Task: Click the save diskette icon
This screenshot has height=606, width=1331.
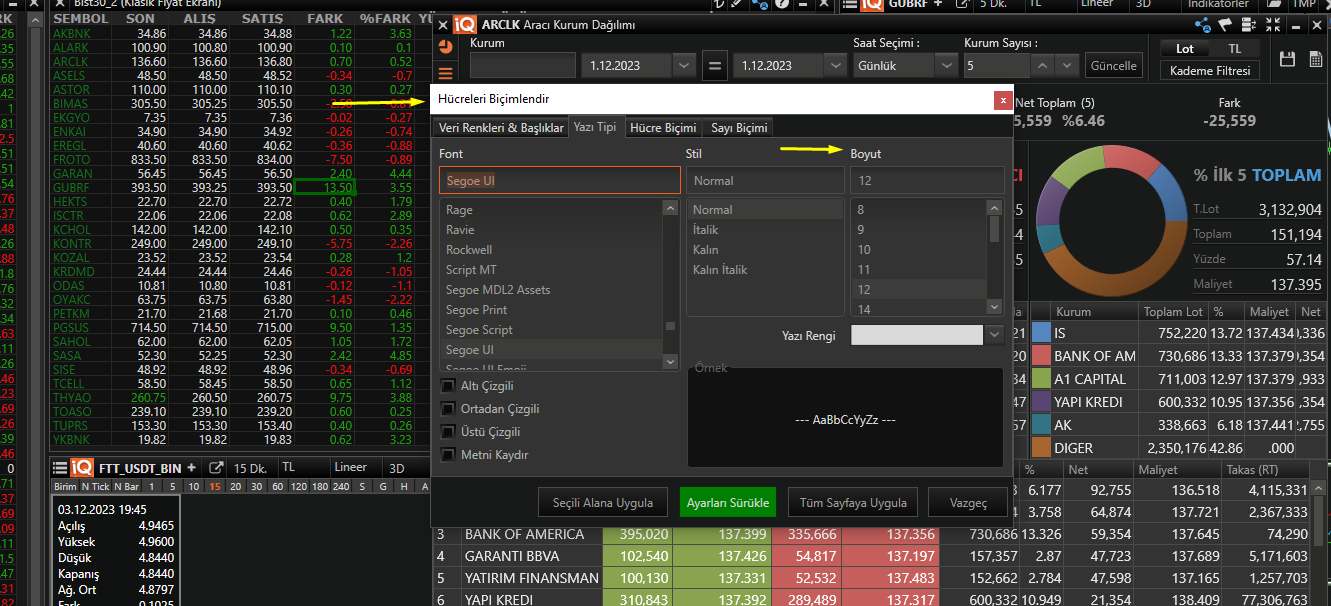Action: (1287, 60)
